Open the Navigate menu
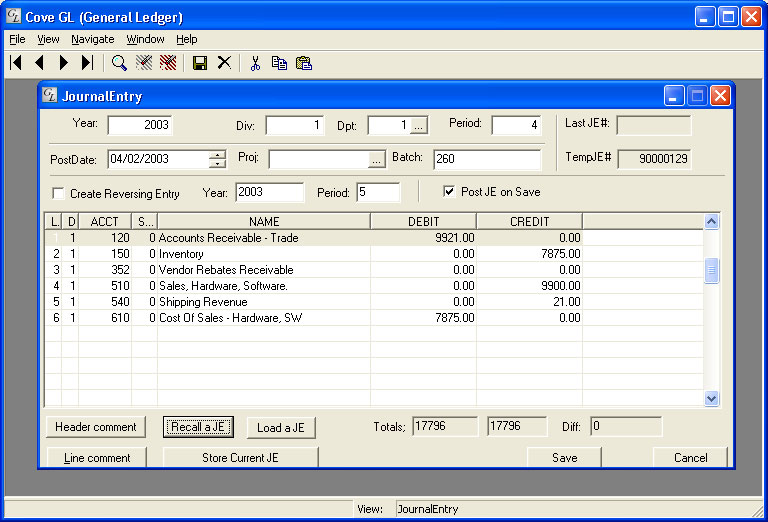768x522 pixels. [x=93, y=39]
